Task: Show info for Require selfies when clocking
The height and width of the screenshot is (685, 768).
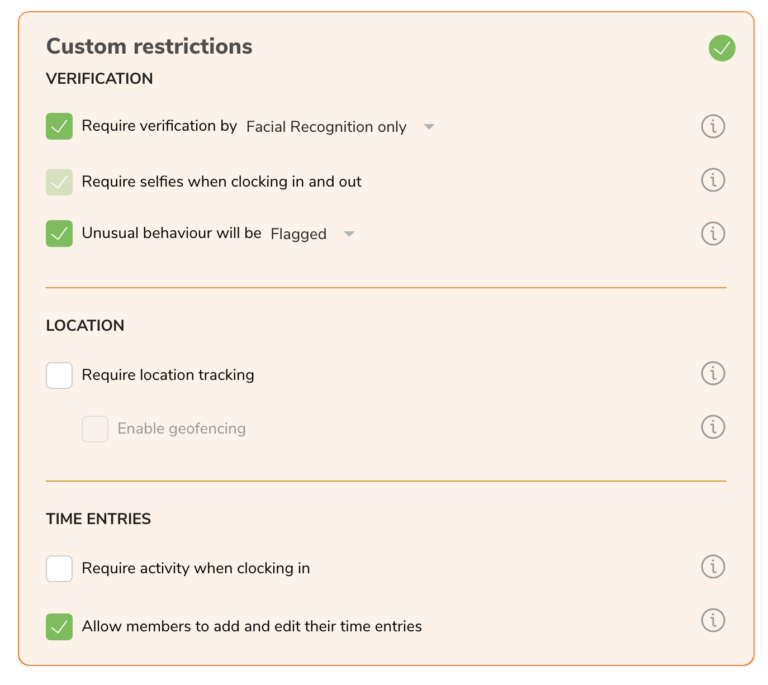Action: click(713, 180)
